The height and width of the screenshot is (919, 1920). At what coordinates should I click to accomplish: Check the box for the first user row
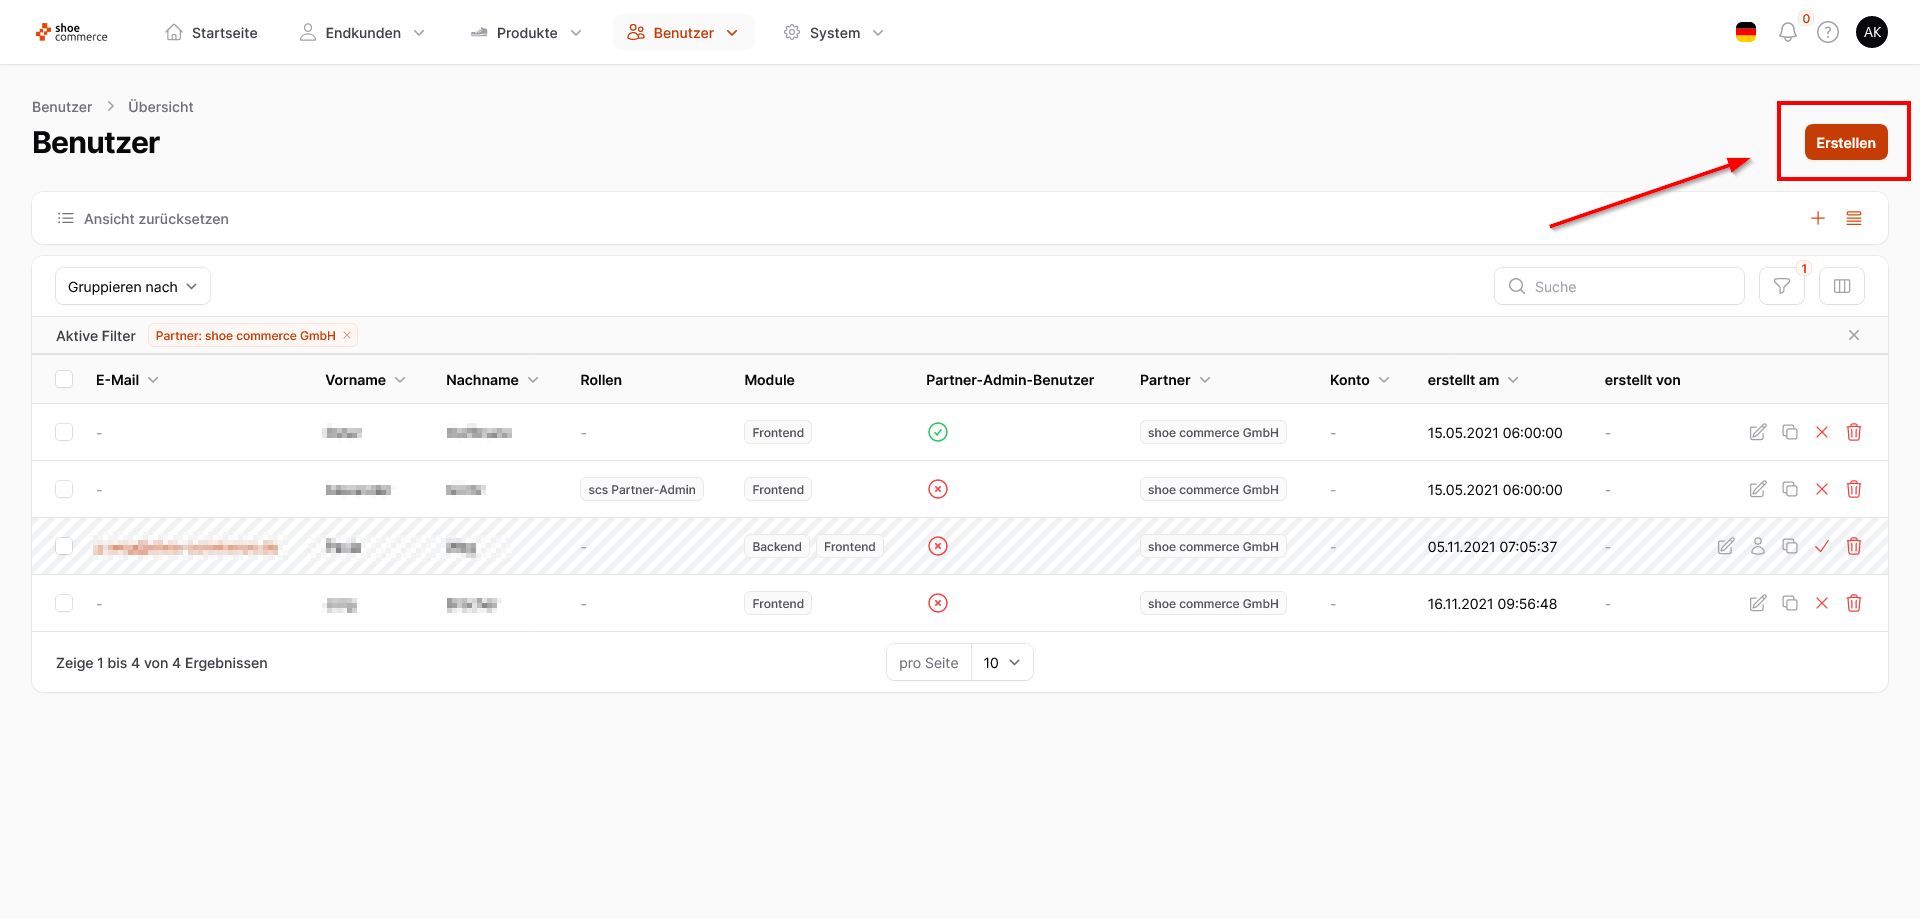[64, 433]
